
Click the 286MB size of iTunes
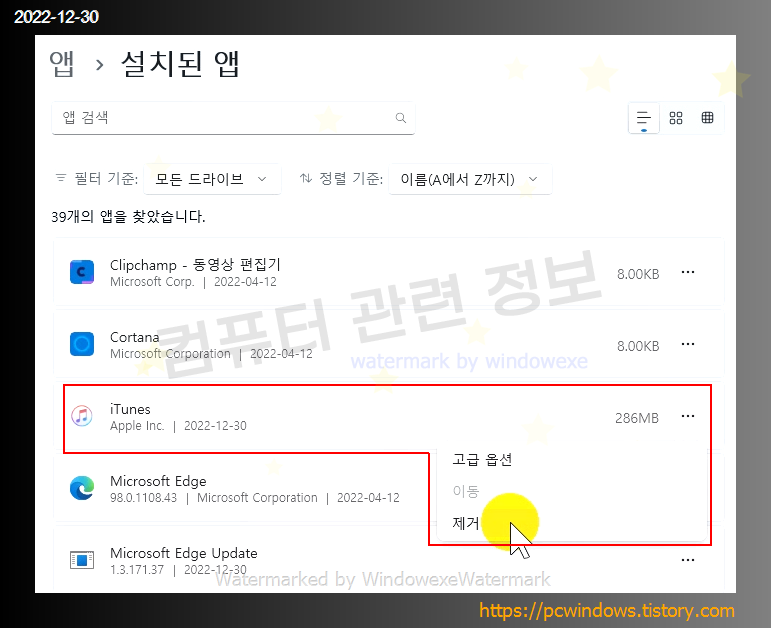coord(637,419)
